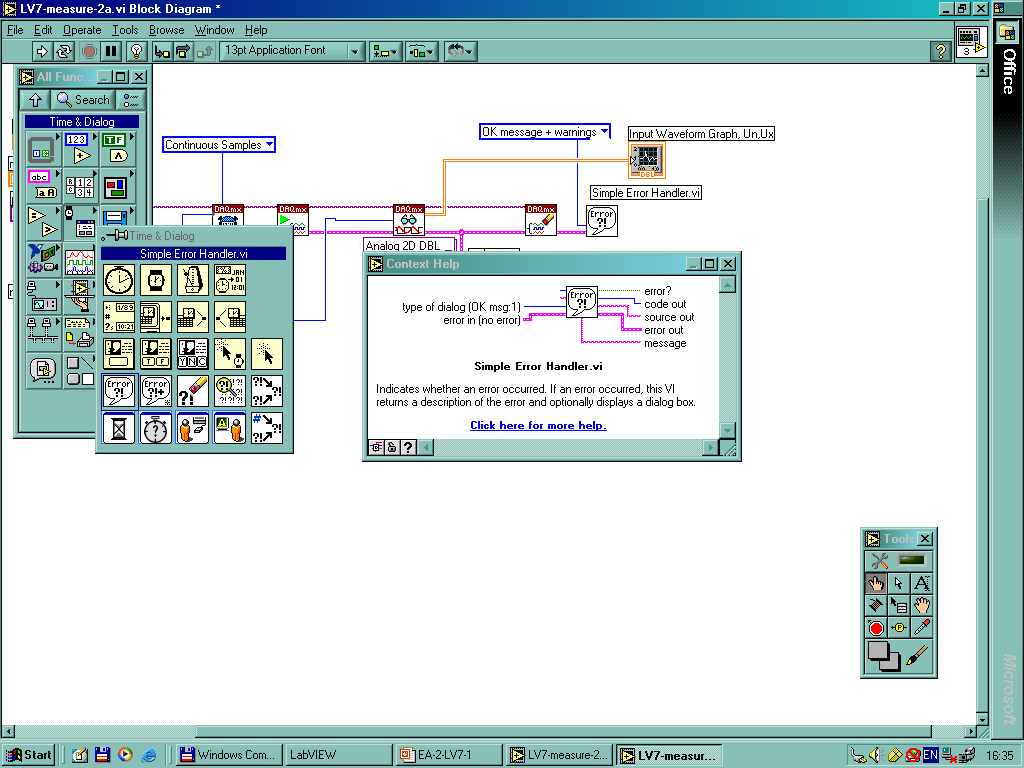Open the Browse menu
Screen dimensions: 1024x768
pyautogui.click(x=167, y=30)
